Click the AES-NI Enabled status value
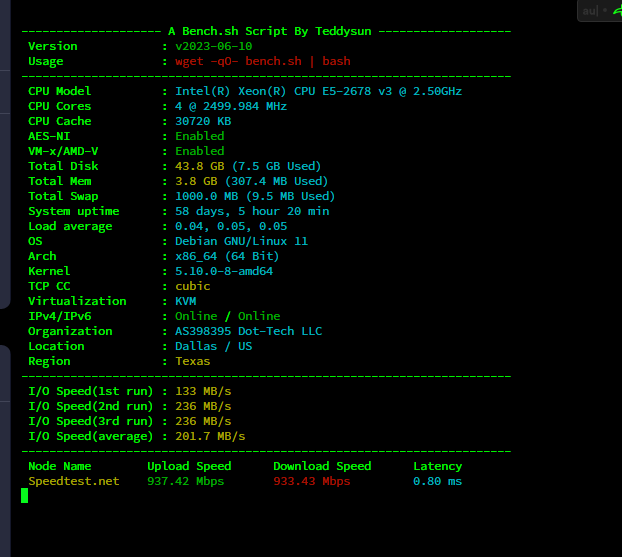 [x=199, y=136]
